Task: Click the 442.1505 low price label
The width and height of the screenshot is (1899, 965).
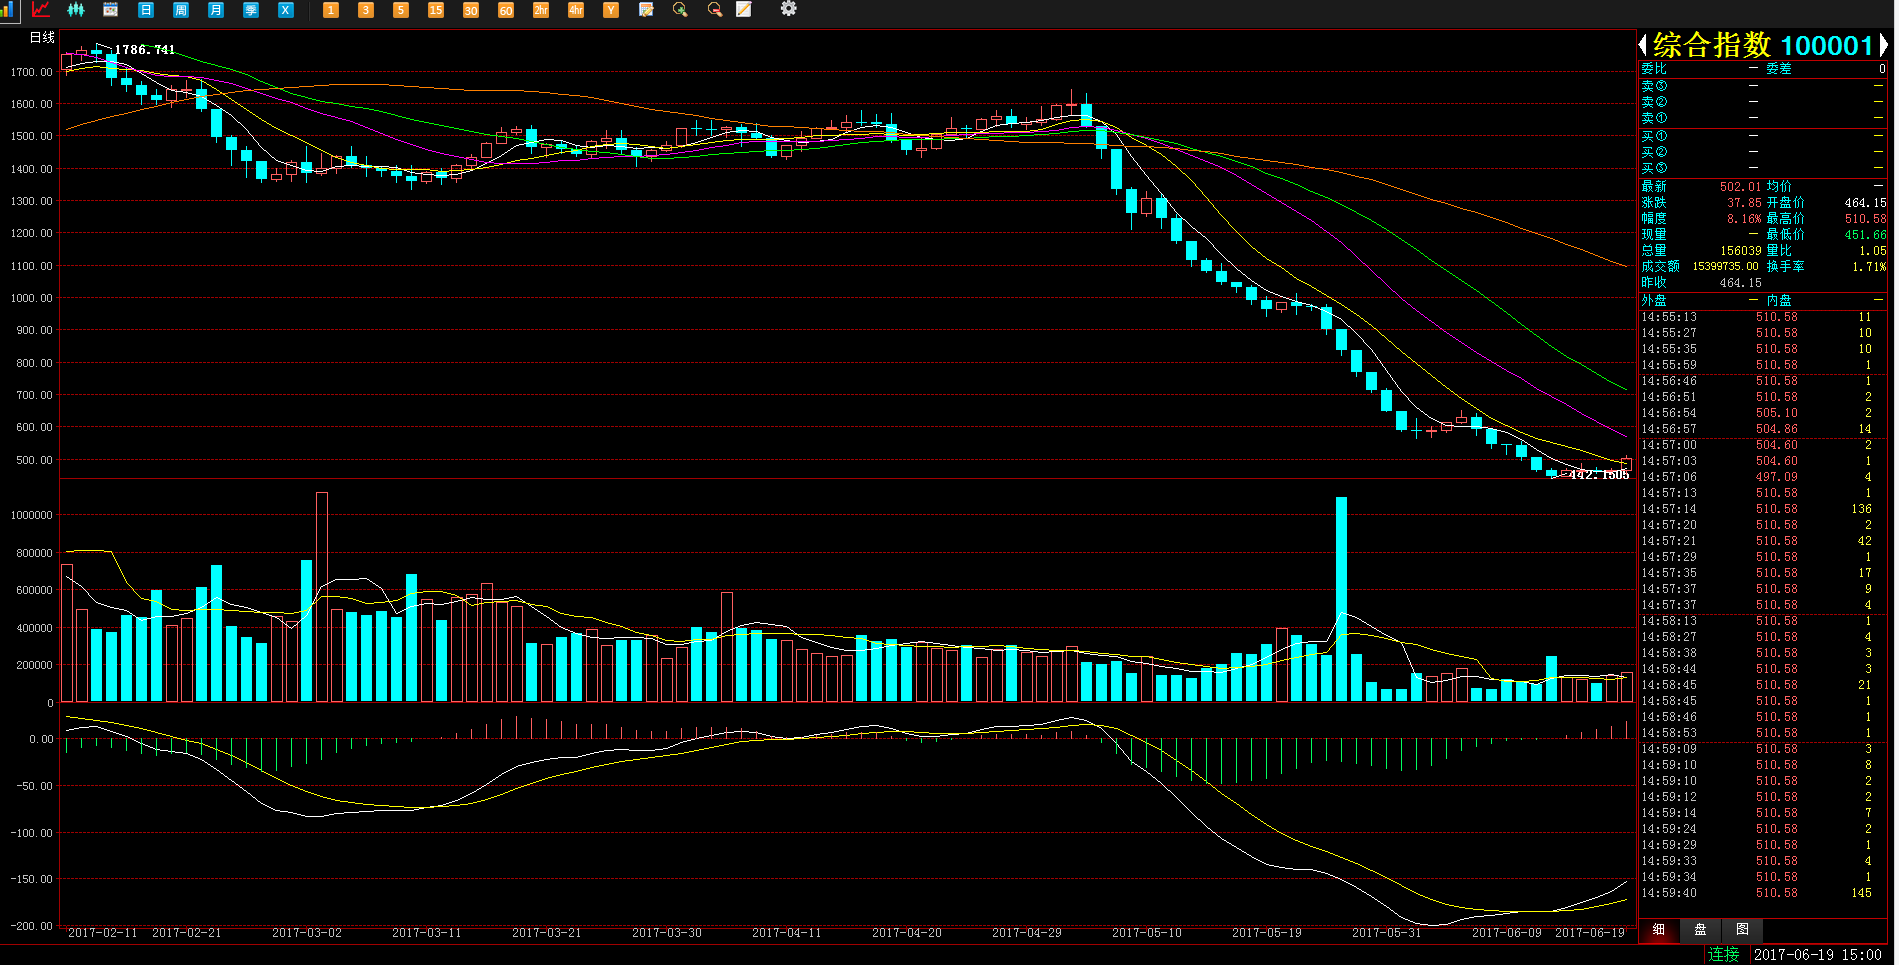Action: coord(1599,474)
